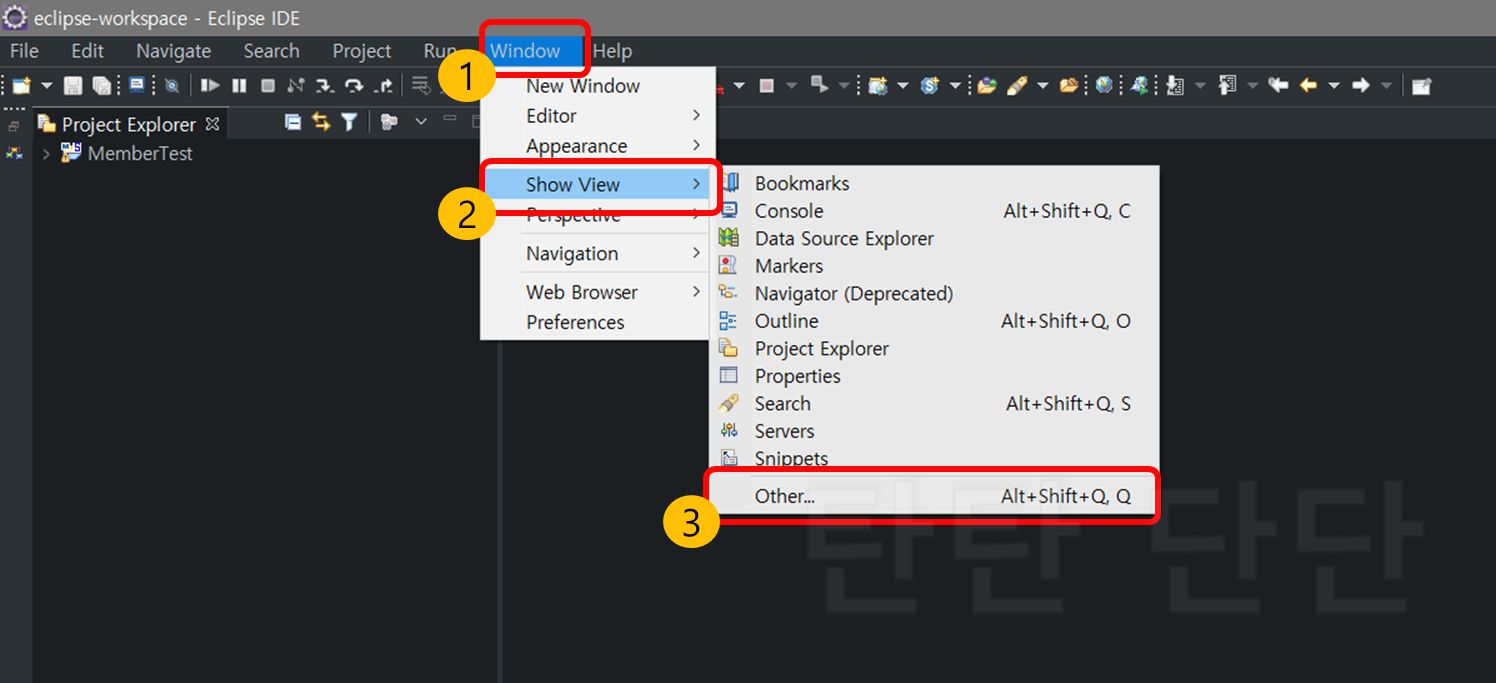Open the Project Explorer View Menu chevron

click(421, 121)
